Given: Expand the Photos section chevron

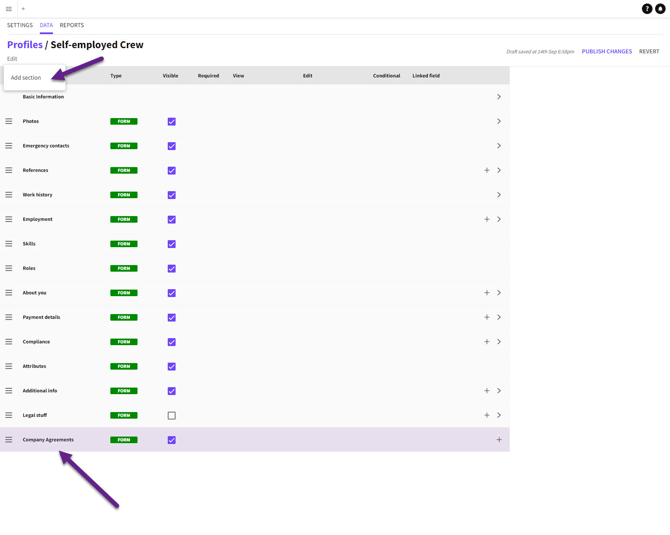Looking at the screenshot, I should coord(499,121).
